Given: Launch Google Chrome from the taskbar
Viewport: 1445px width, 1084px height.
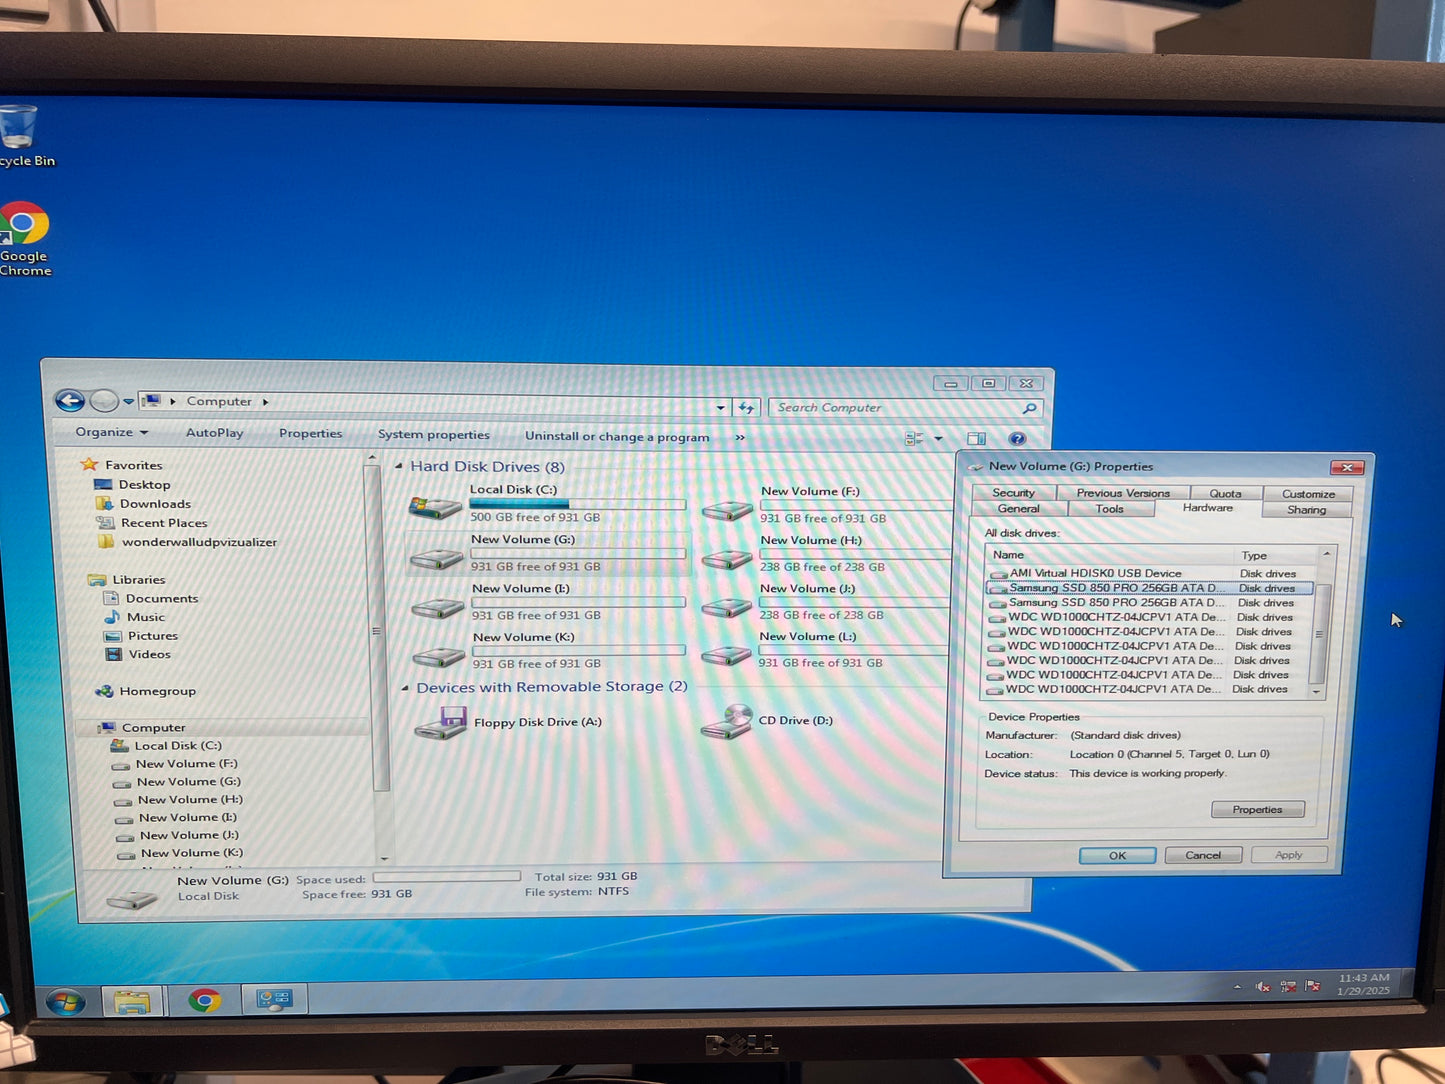Looking at the screenshot, I should (205, 1000).
